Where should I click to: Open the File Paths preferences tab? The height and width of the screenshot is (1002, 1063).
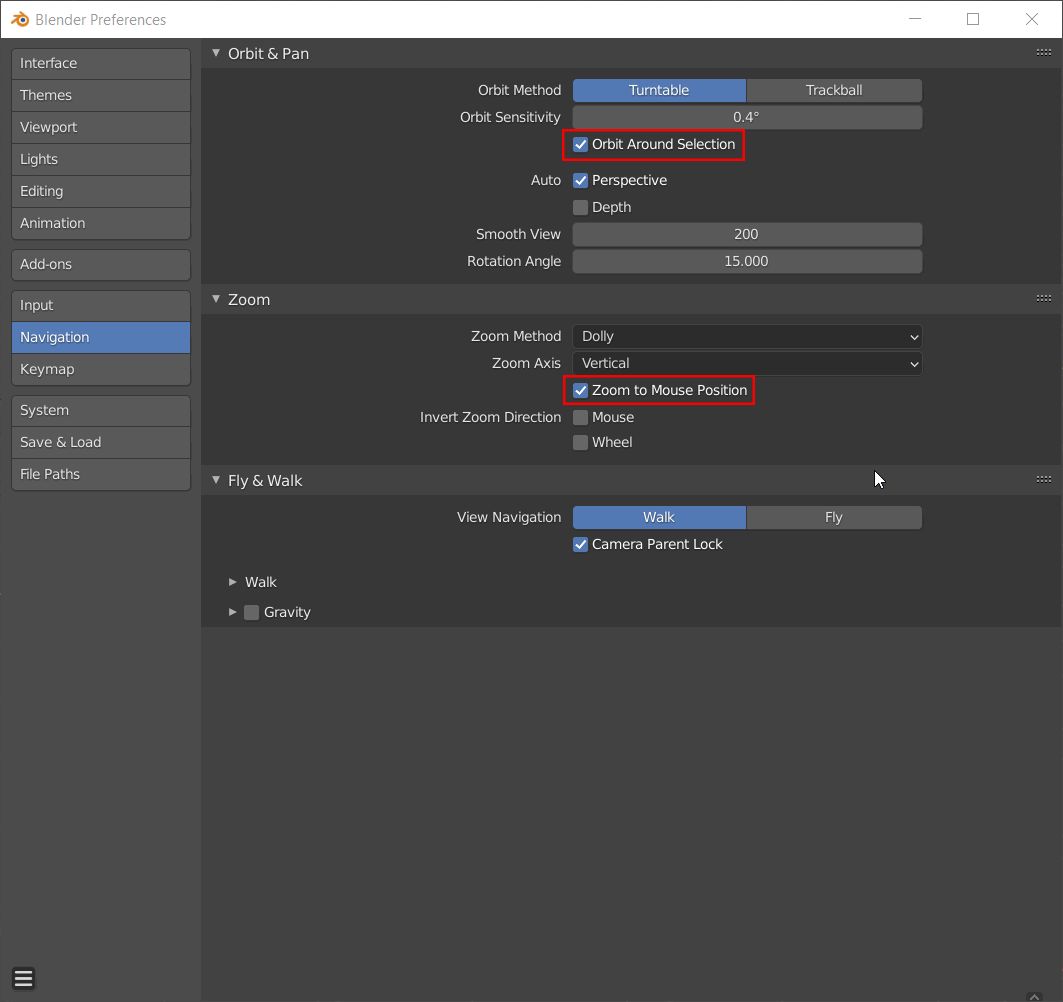coord(101,475)
